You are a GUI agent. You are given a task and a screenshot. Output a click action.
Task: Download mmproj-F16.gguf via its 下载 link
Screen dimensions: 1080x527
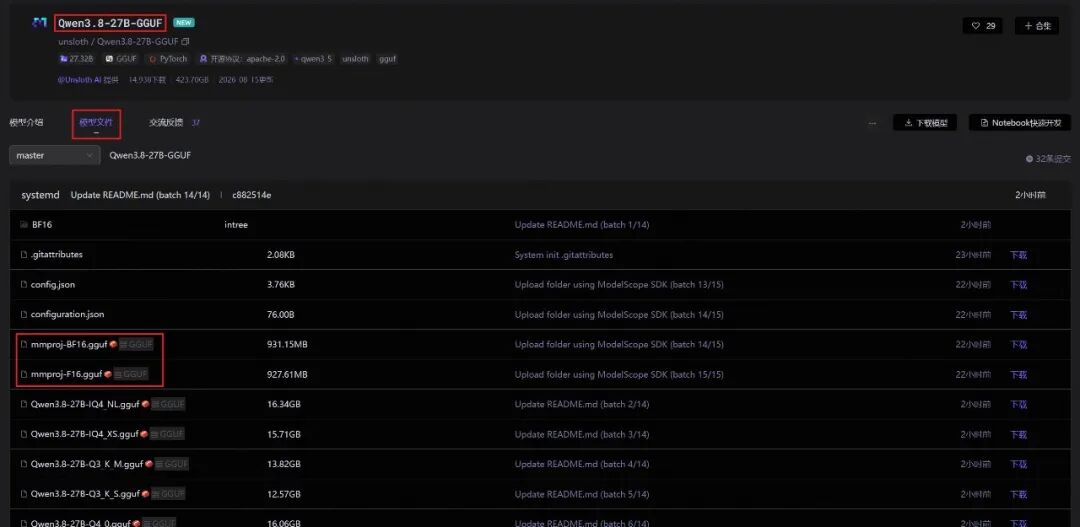point(1018,375)
